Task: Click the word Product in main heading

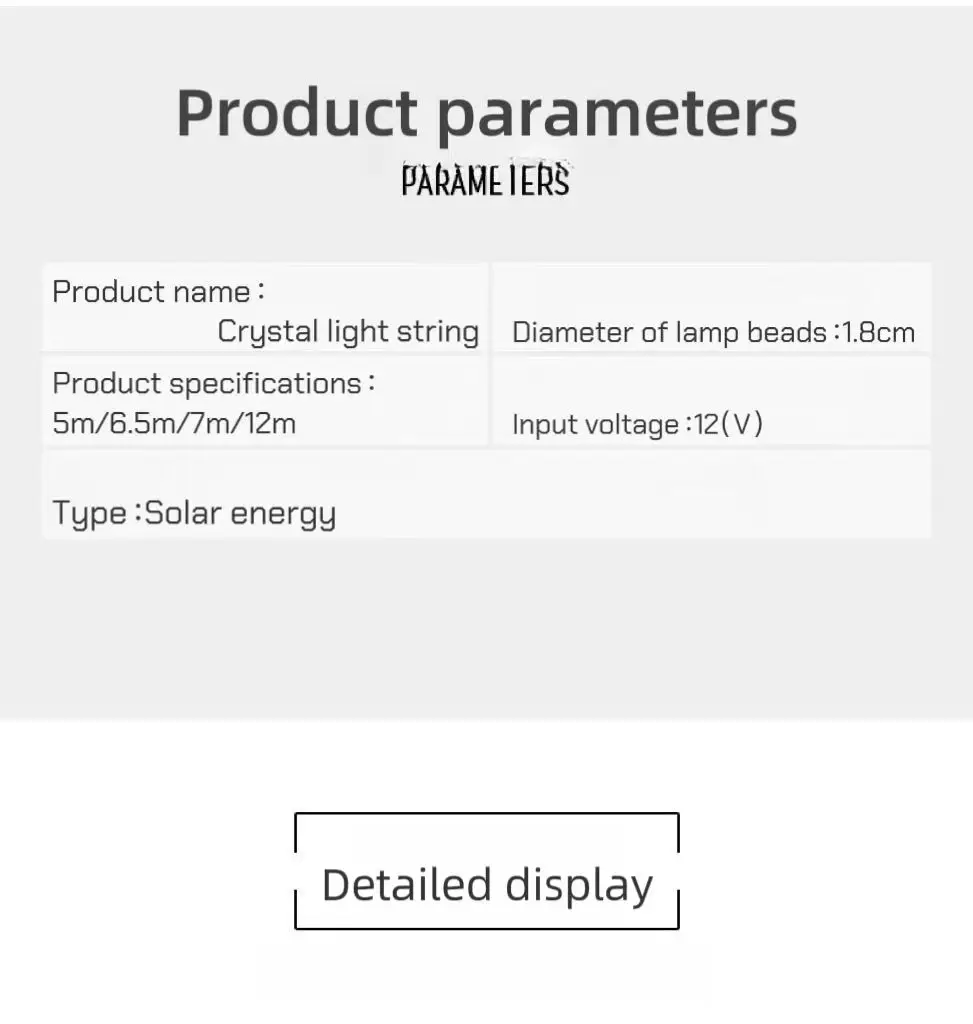Action: click(297, 112)
